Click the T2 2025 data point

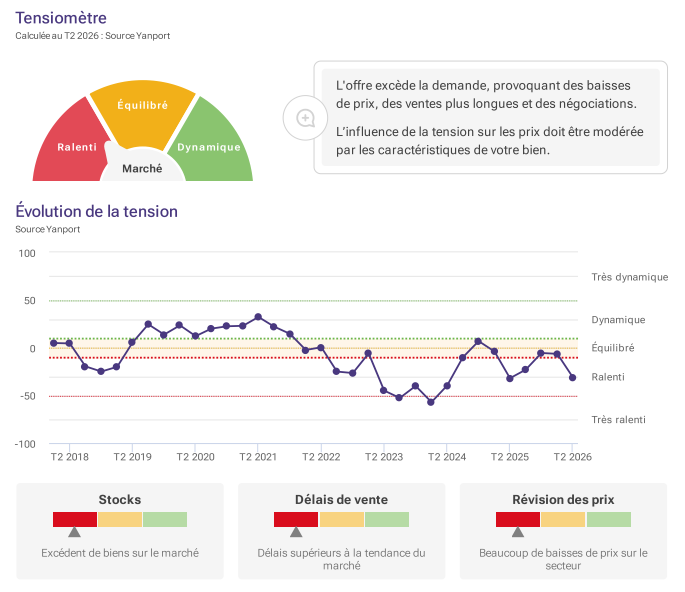click(510, 378)
